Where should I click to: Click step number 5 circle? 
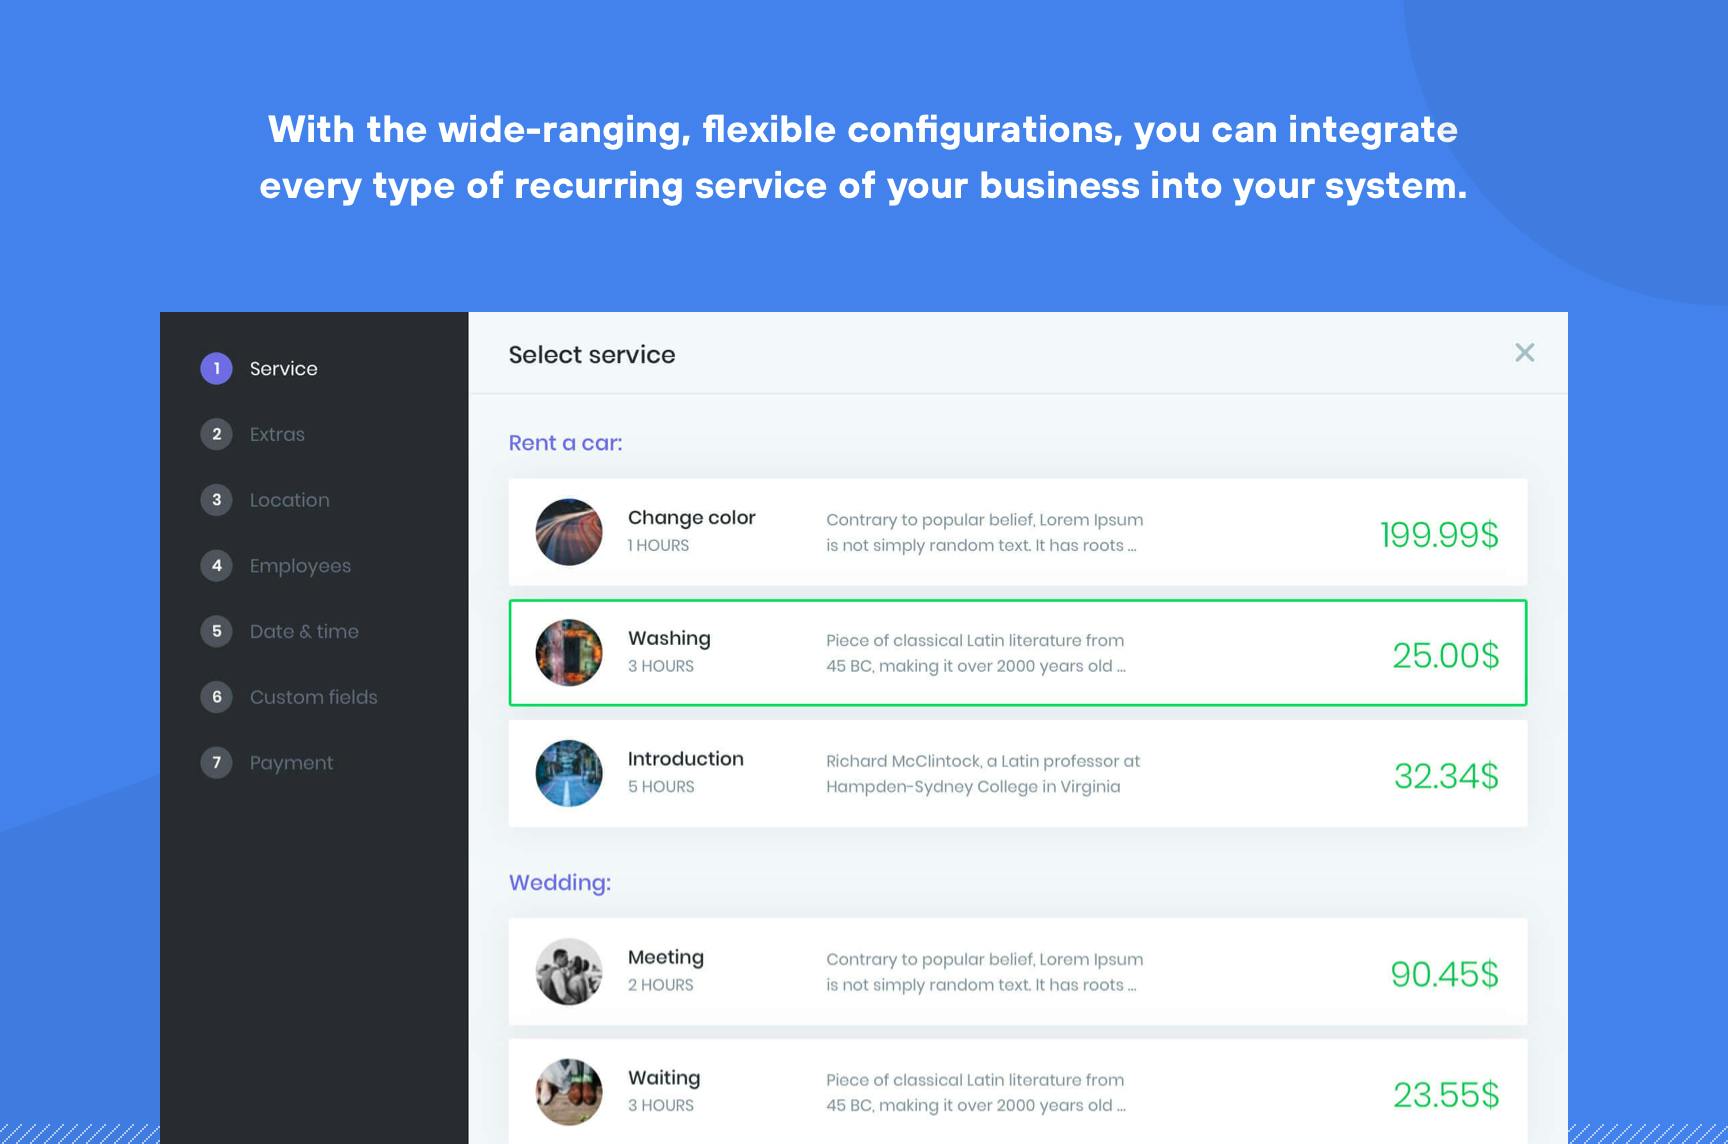click(x=216, y=631)
